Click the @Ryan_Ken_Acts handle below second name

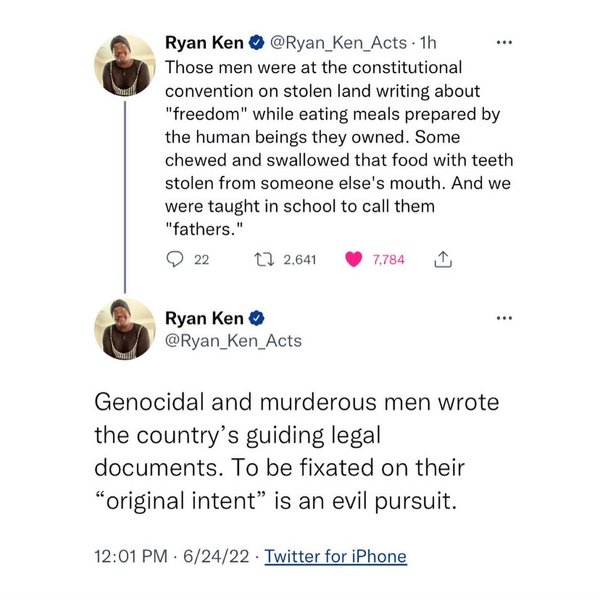(232, 341)
